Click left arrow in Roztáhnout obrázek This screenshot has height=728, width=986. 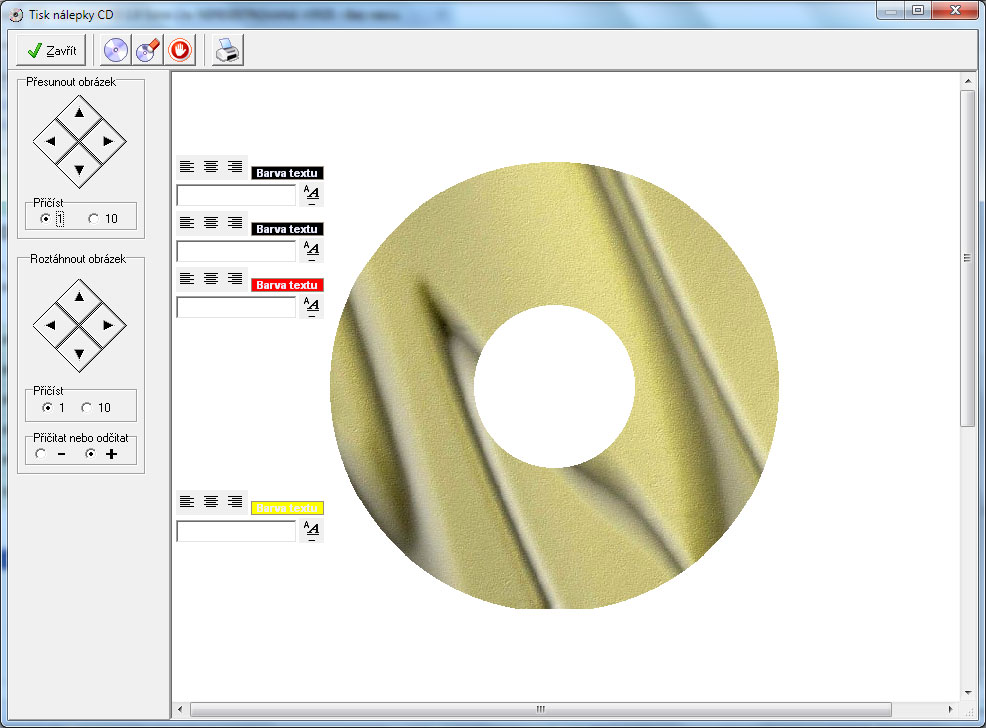52,324
